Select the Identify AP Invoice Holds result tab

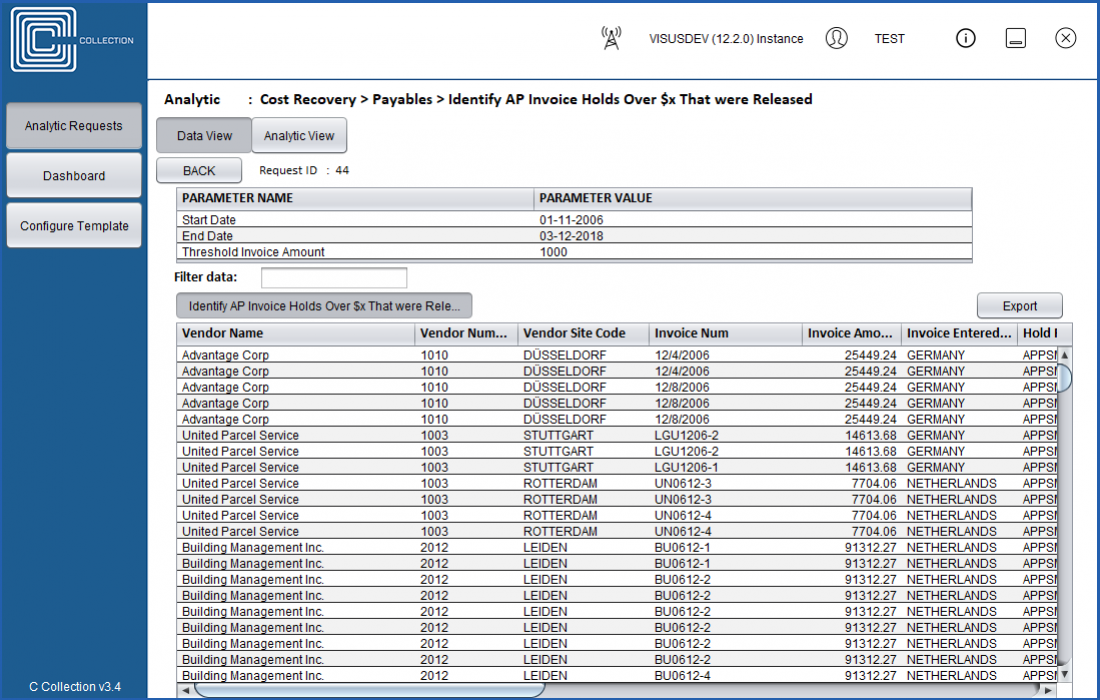coord(324,306)
